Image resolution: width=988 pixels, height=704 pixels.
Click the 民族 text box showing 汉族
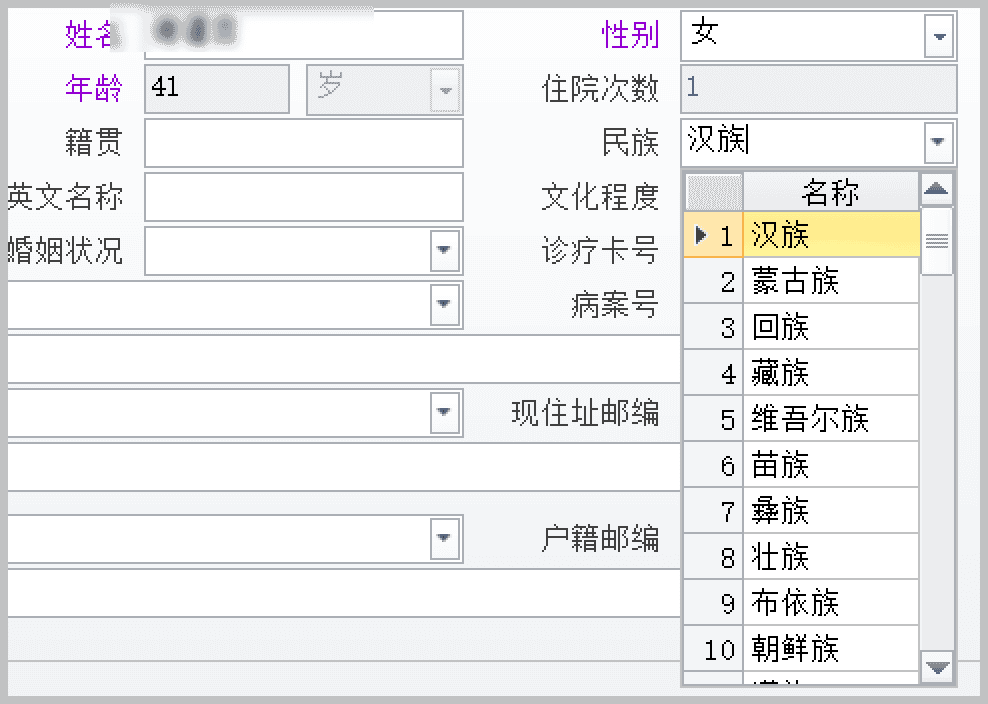(x=802, y=142)
